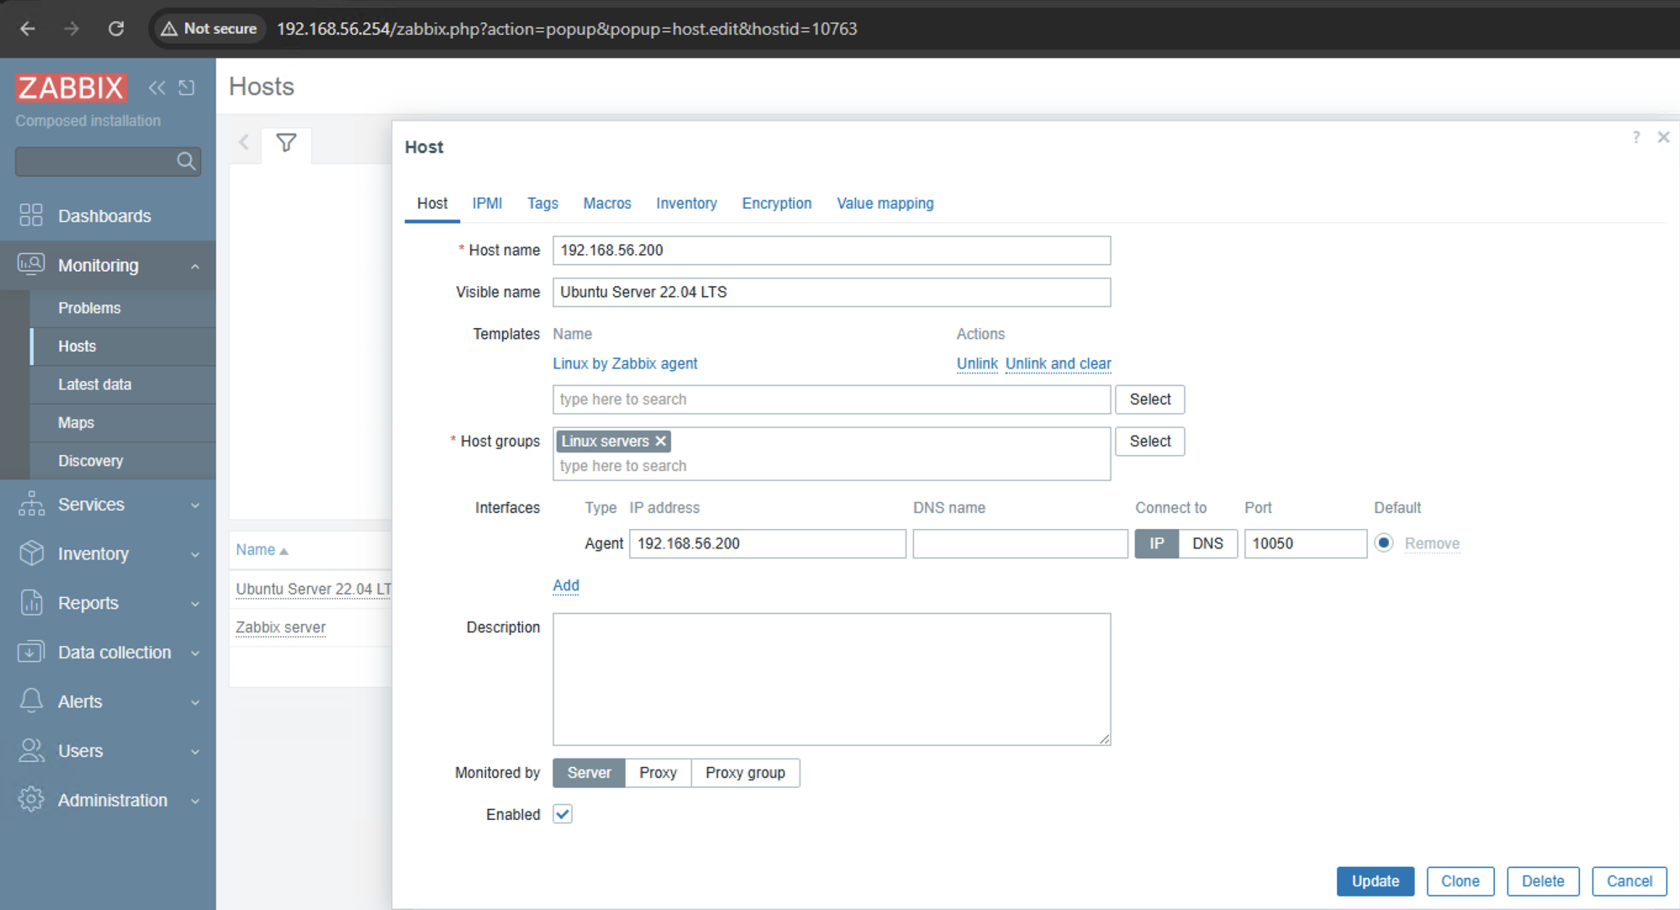Set Monitored by to Proxy group
Screen dimensions: 1680x910
(x=745, y=772)
